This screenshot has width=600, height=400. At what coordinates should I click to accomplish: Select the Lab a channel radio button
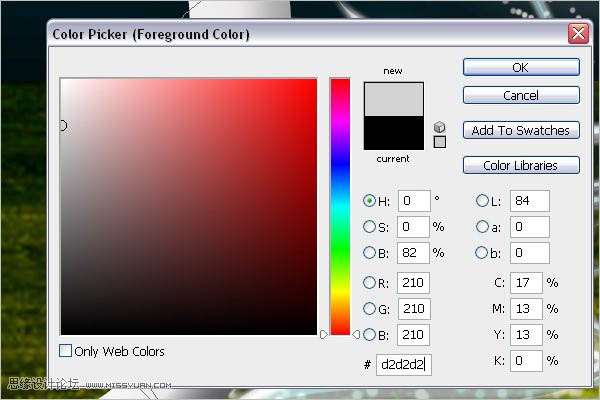click(482, 227)
